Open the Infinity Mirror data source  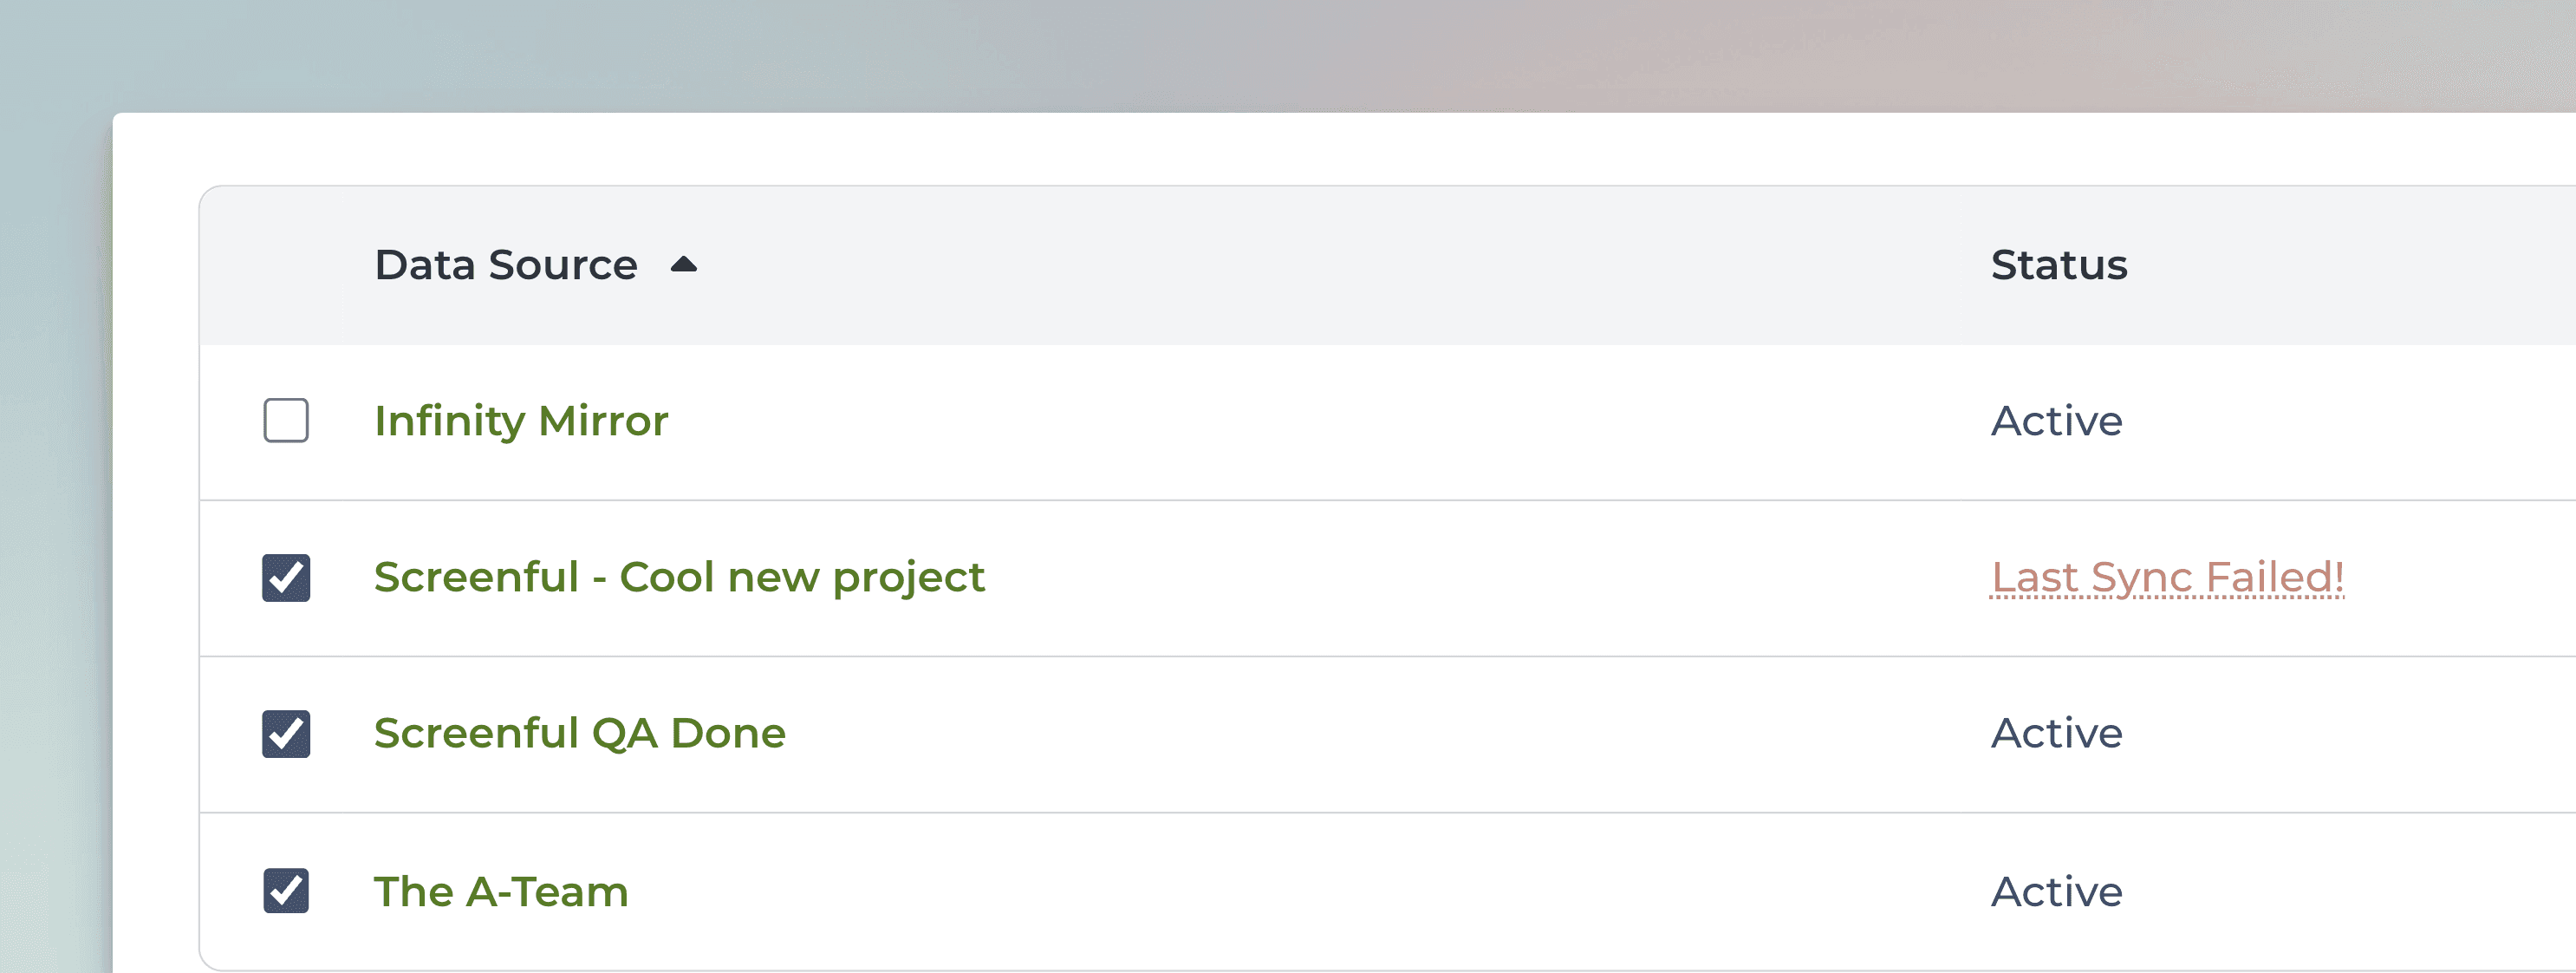click(x=521, y=421)
